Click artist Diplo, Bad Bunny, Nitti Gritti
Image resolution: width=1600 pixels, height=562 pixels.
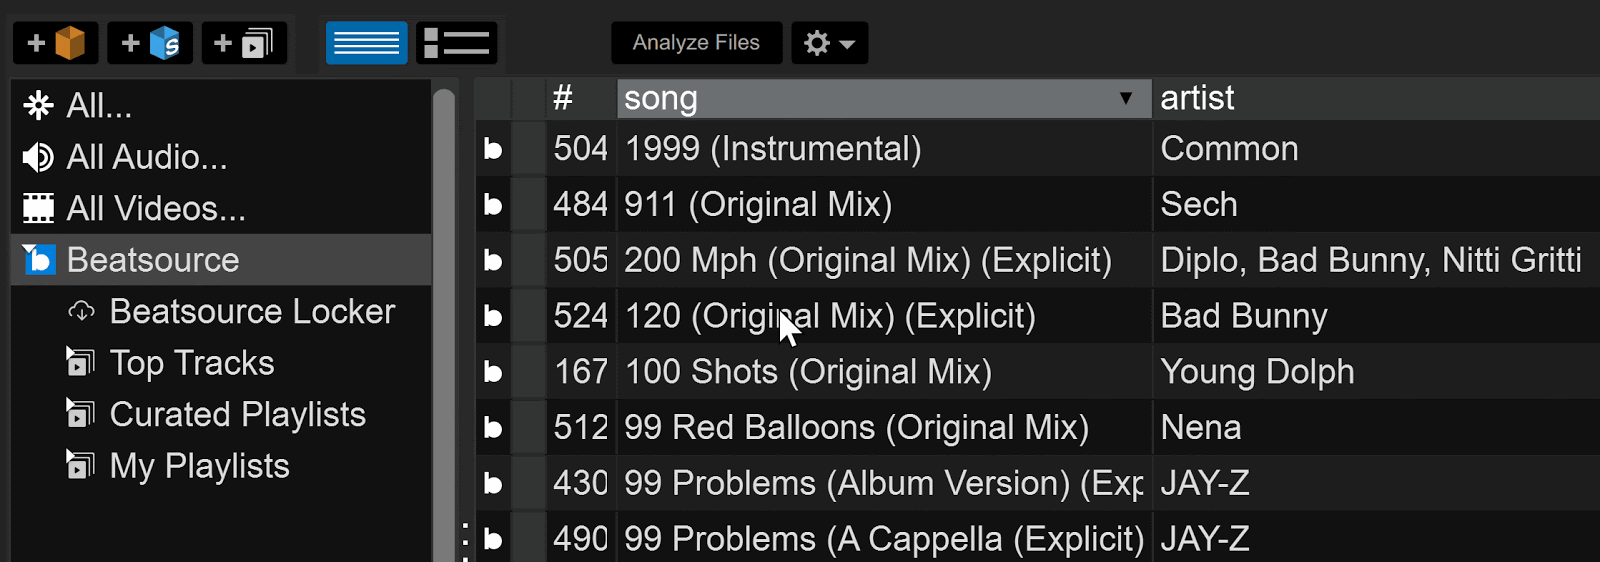pos(1371,261)
